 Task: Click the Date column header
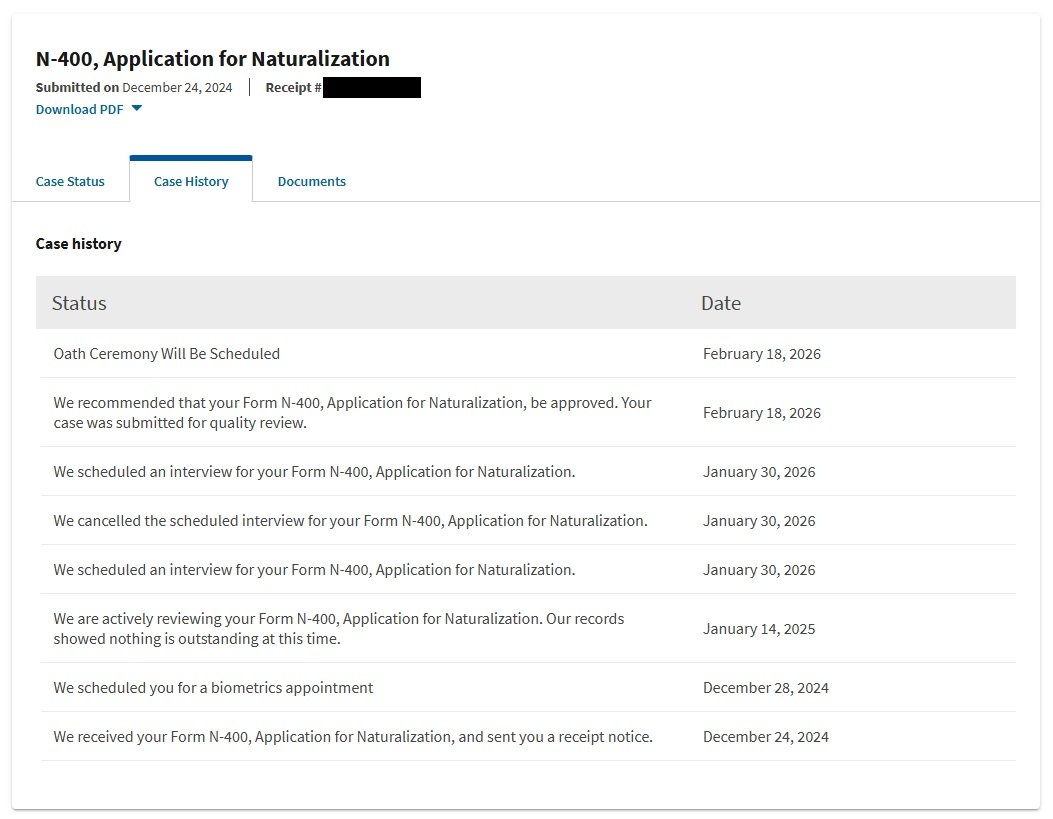click(x=721, y=303)
